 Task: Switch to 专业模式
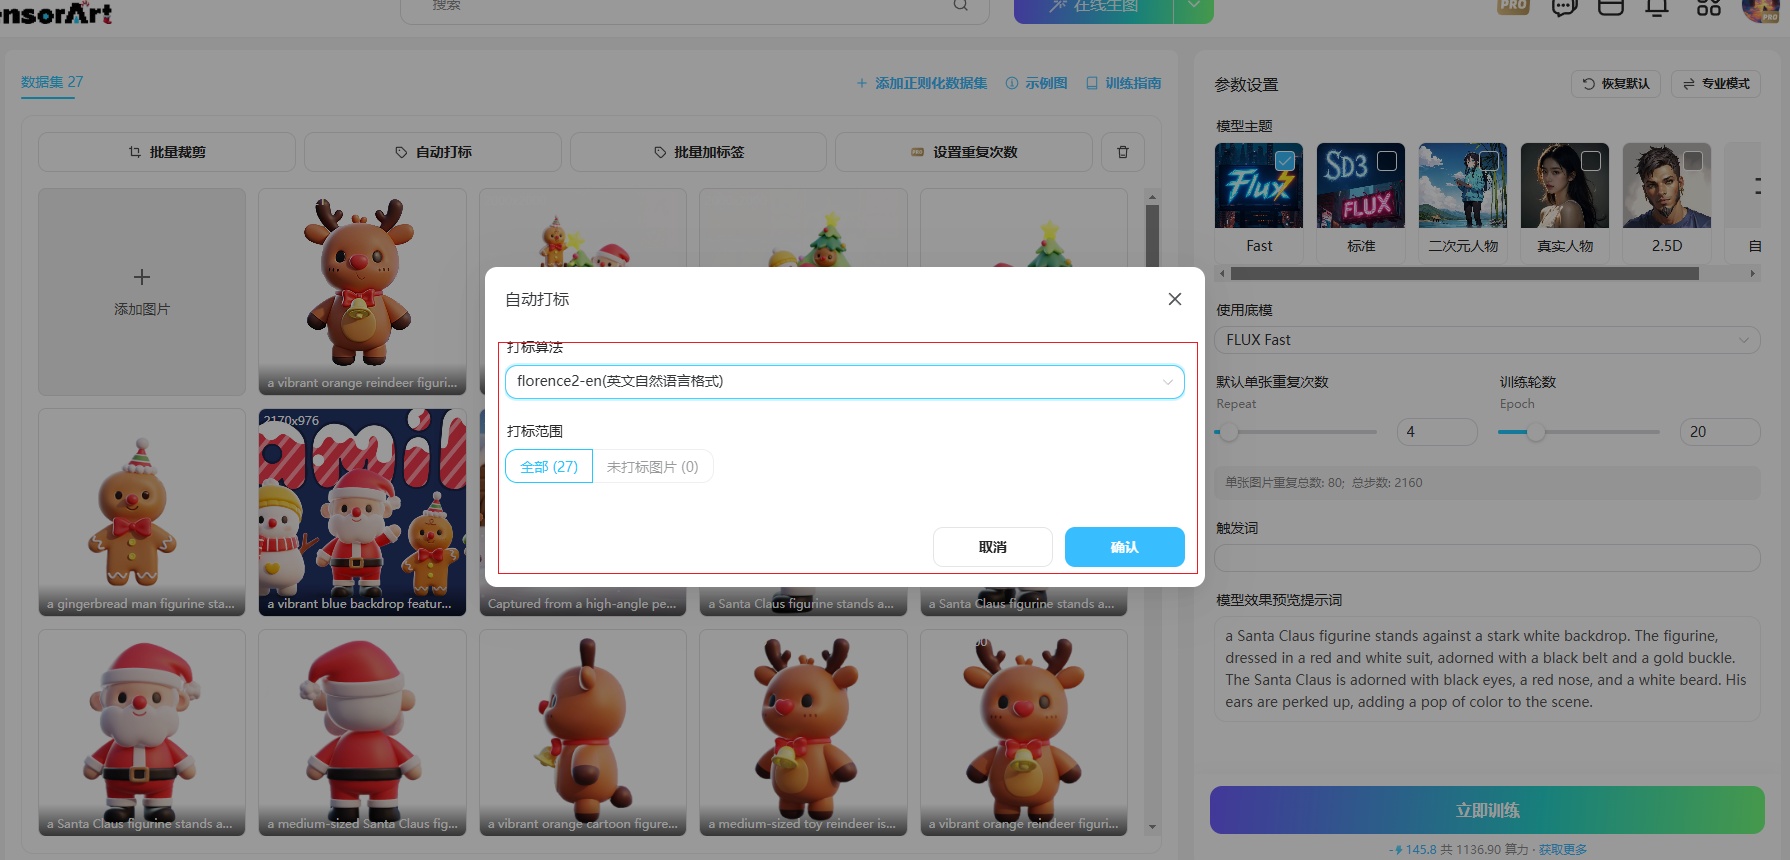pos(1716,84)
